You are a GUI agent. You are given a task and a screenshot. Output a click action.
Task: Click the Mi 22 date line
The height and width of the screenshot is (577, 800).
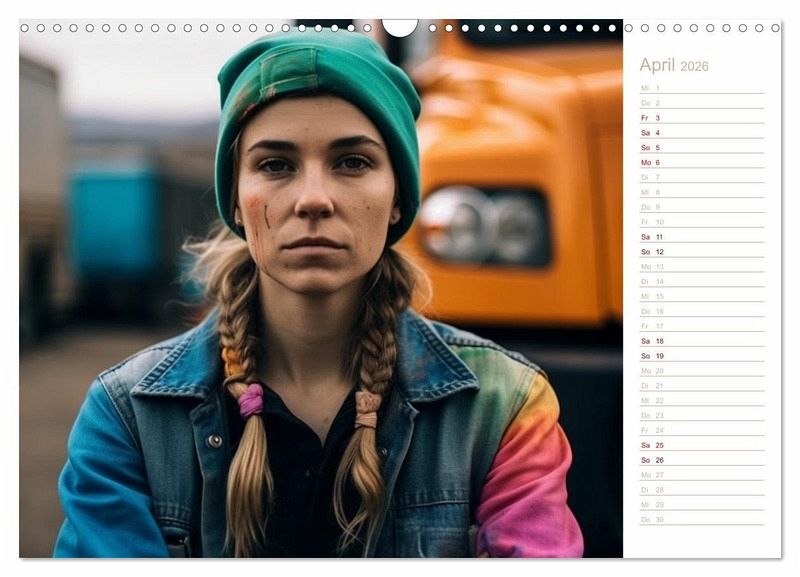pyautogui.click(x=701, y=400)
